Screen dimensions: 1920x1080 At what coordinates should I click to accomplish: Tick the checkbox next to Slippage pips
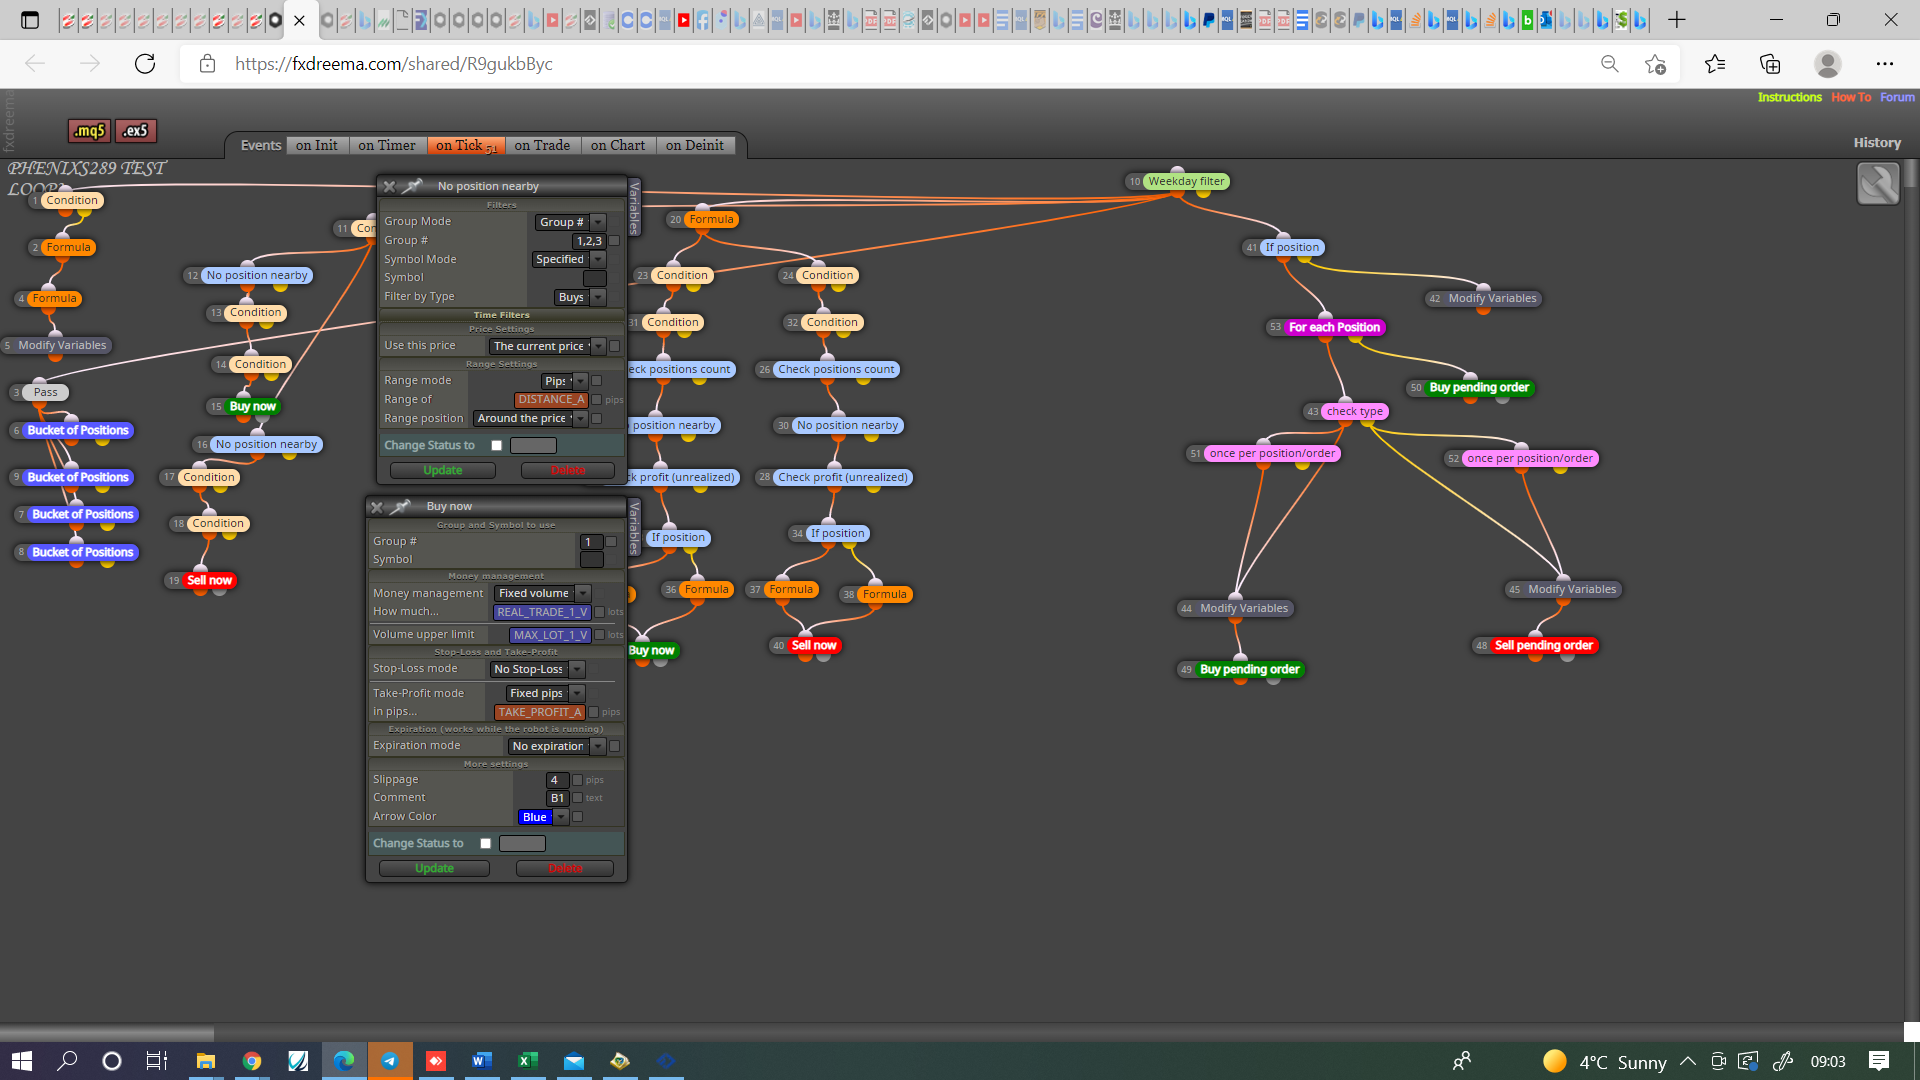578,780
